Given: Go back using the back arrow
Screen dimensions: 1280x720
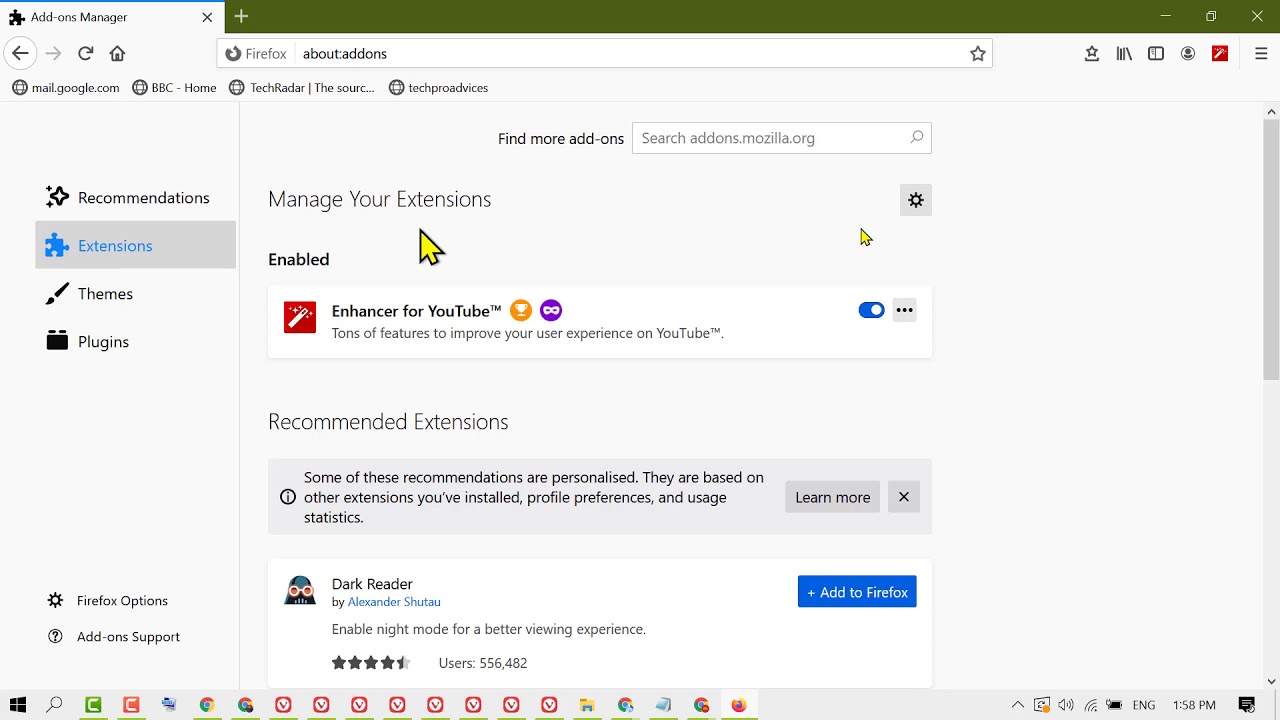Looking at the screenshot, I should tap(20, 53).
